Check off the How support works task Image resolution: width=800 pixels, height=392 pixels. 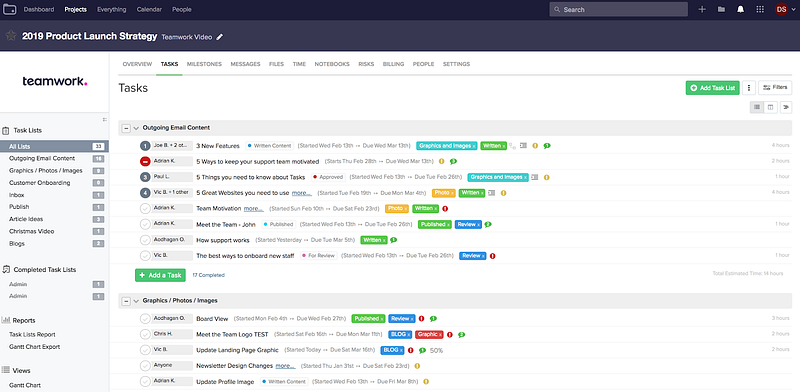[145, 240]
